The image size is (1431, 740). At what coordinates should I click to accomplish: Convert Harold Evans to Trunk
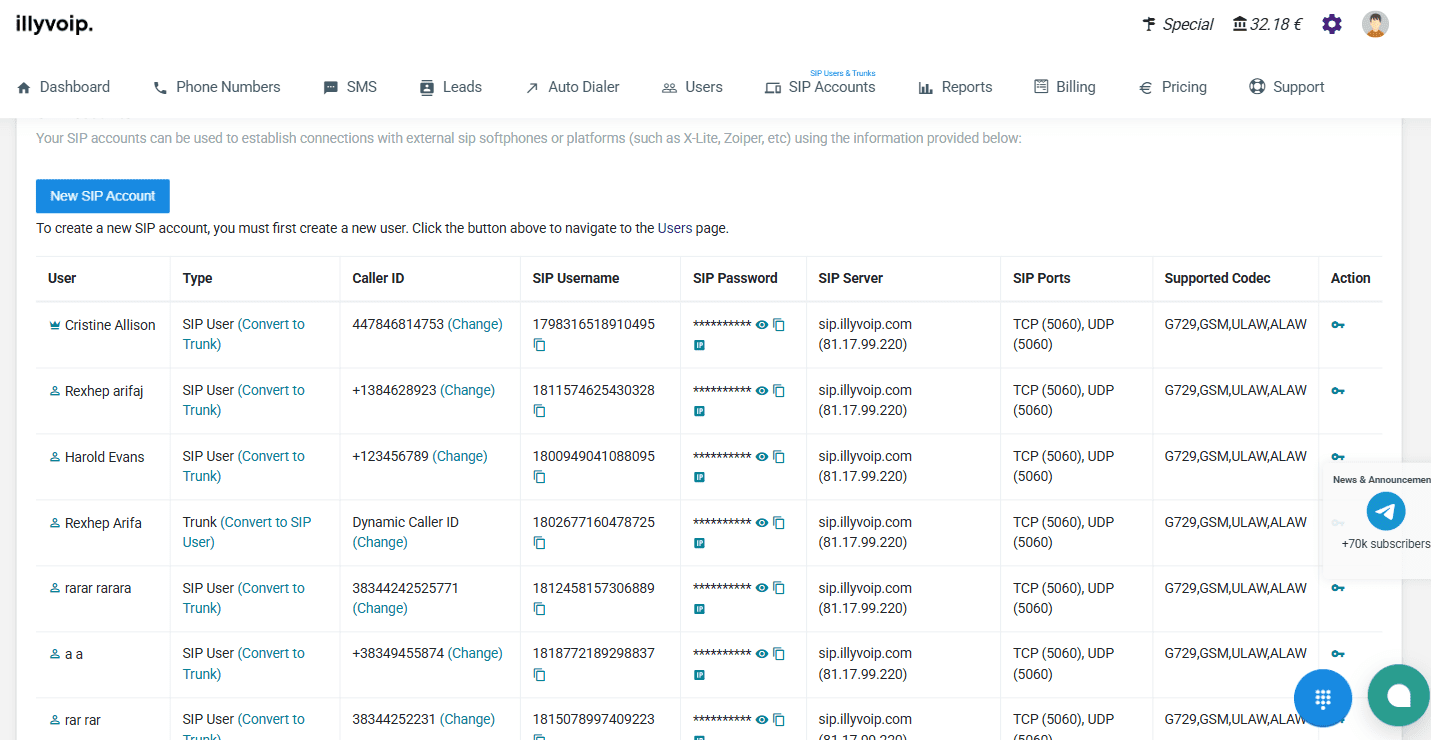270,457
